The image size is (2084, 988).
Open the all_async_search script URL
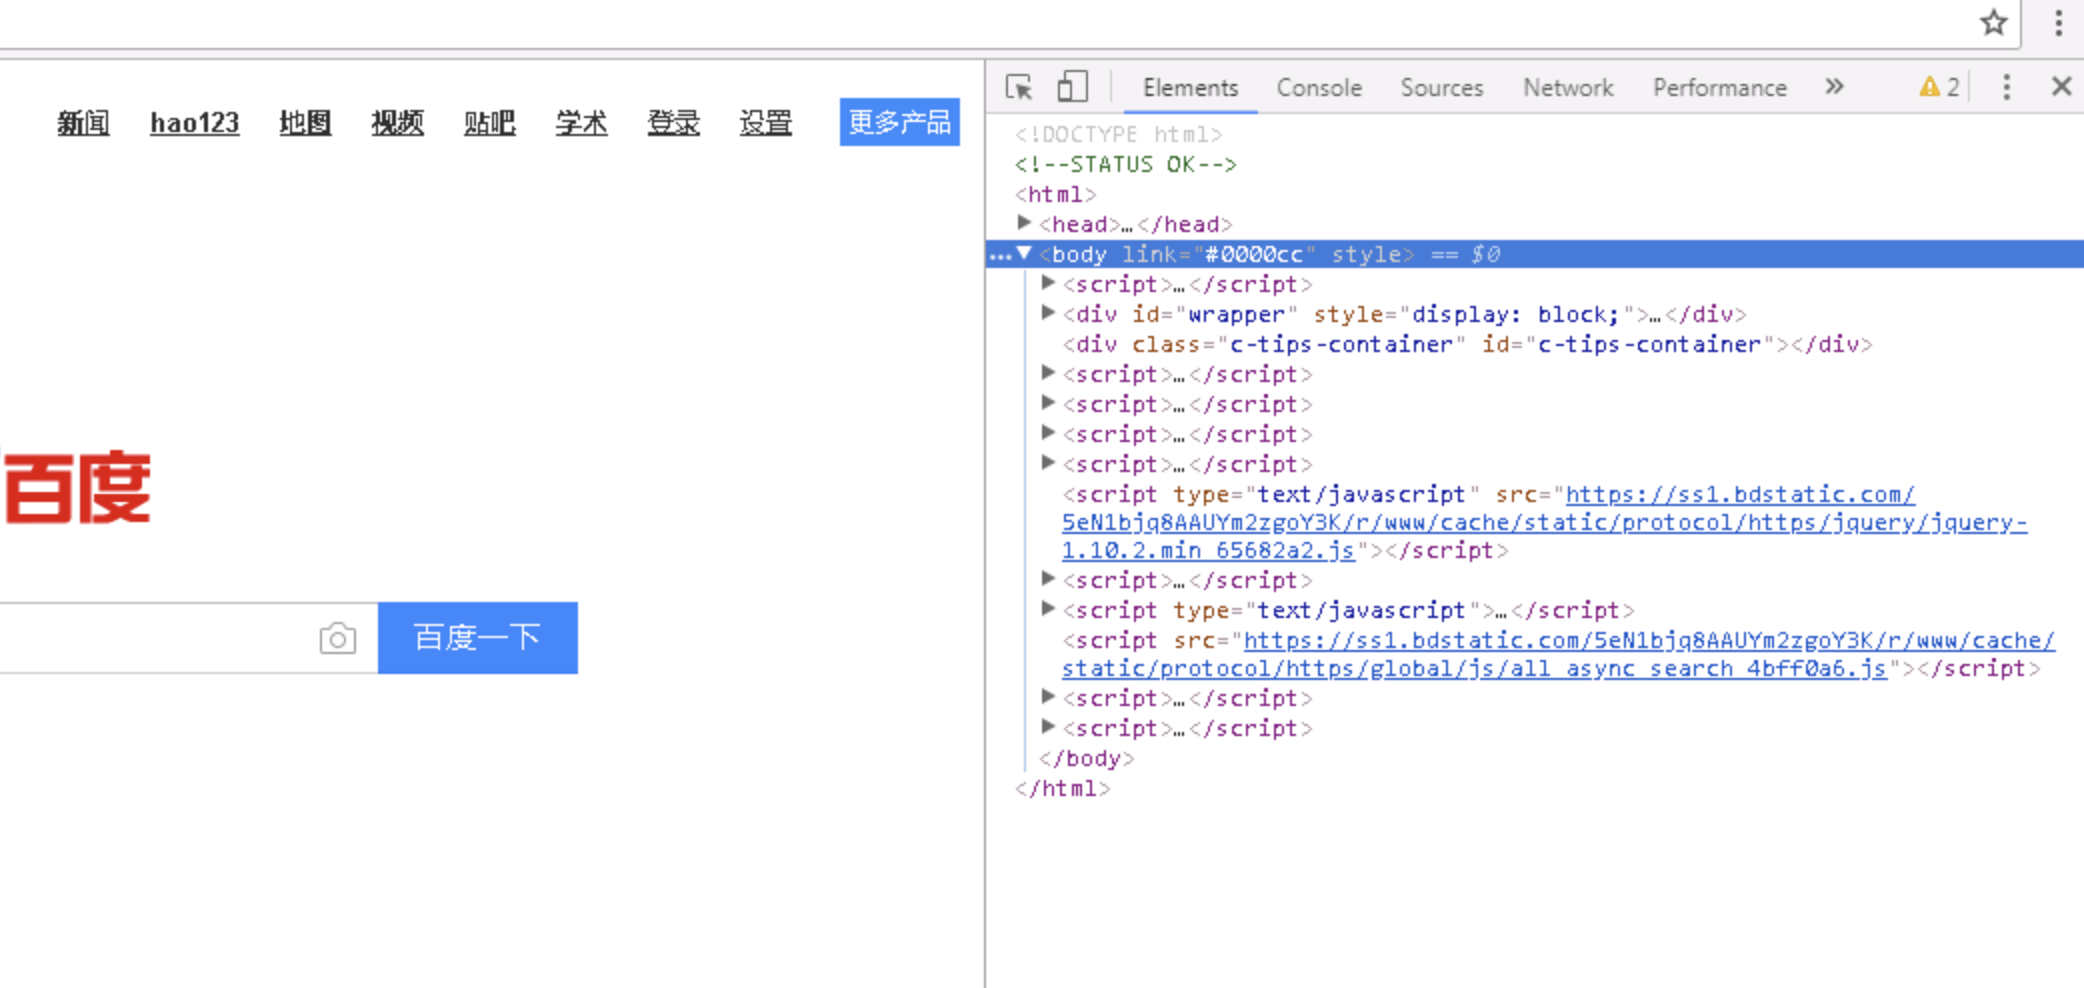point(1559,654)
